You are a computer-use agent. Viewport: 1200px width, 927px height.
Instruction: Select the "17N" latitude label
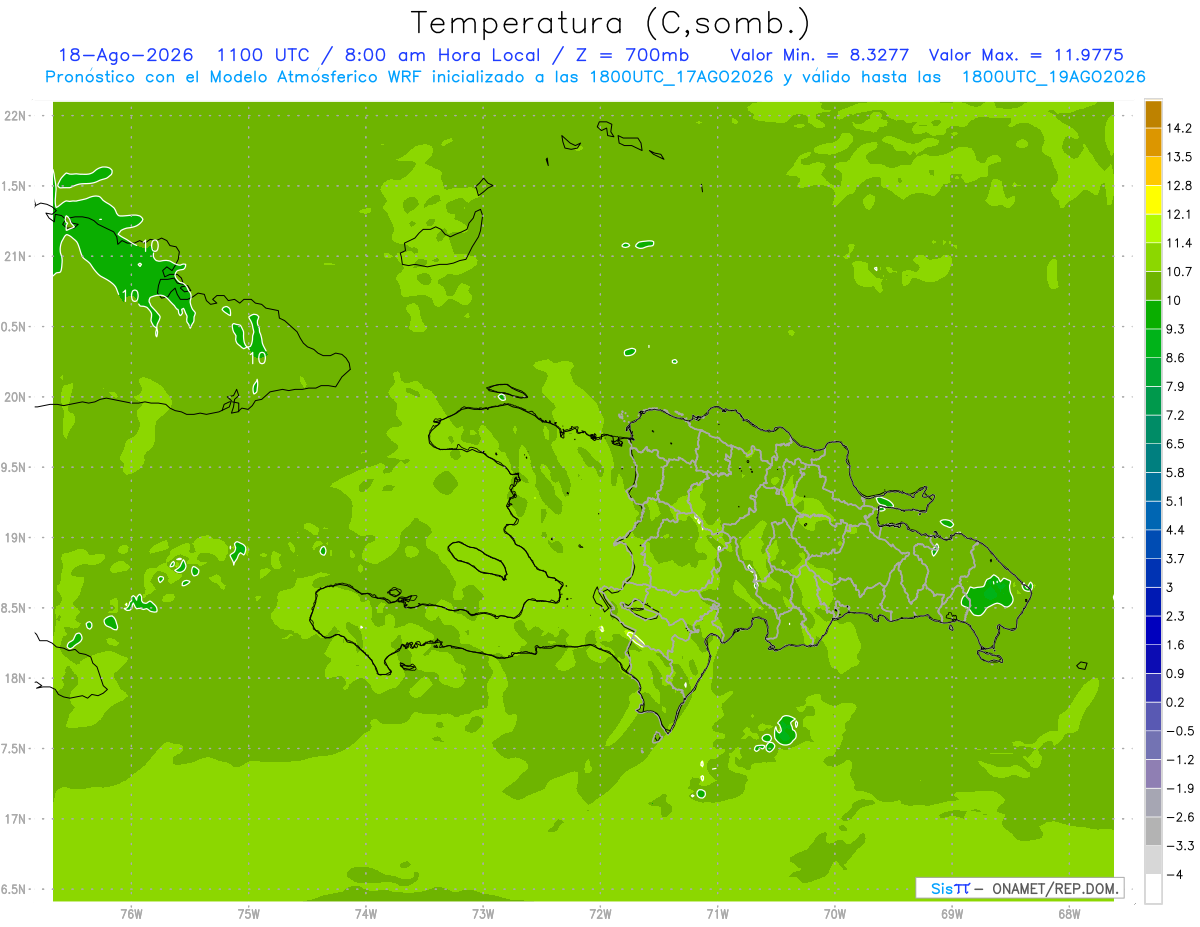point(15,820)
